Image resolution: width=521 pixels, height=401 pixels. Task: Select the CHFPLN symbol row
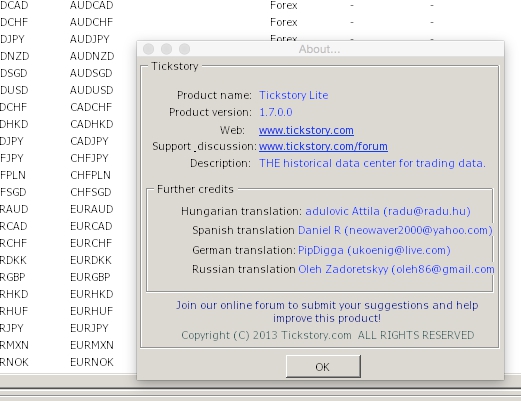click(x=90, y=175)
